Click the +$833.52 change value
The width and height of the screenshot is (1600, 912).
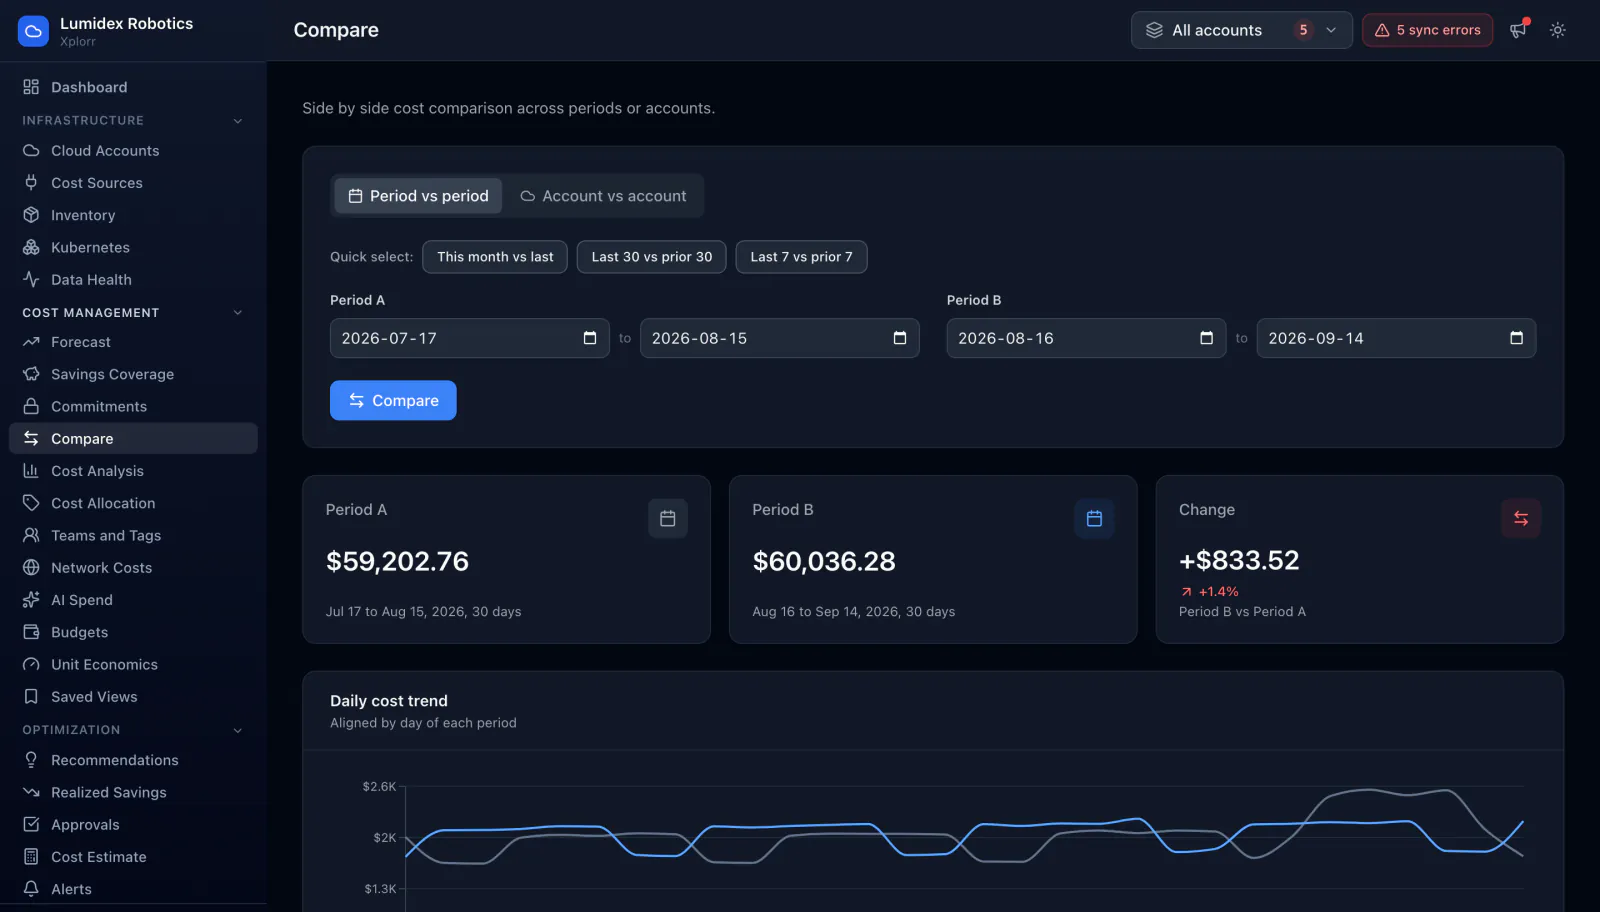1239,560
